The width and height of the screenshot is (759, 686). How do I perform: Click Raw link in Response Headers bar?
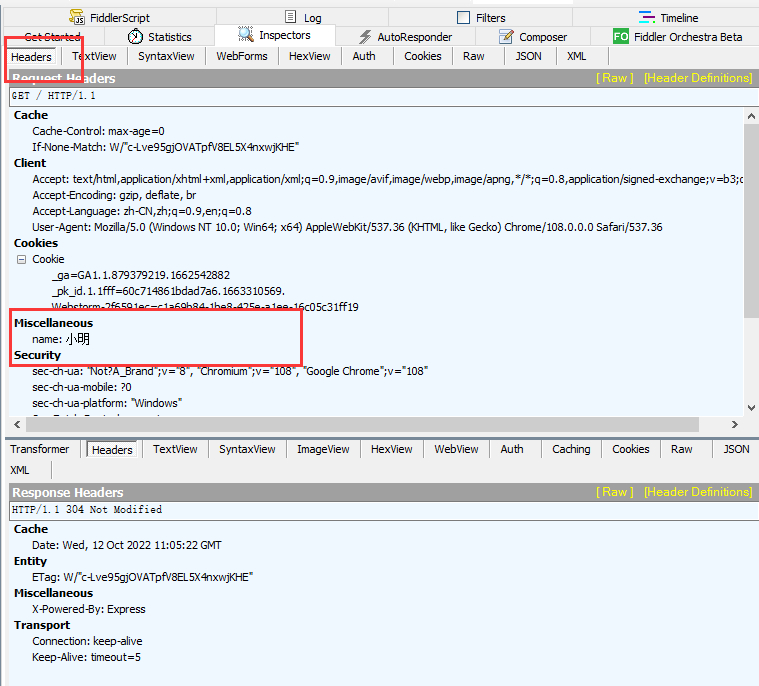(614, 492)
